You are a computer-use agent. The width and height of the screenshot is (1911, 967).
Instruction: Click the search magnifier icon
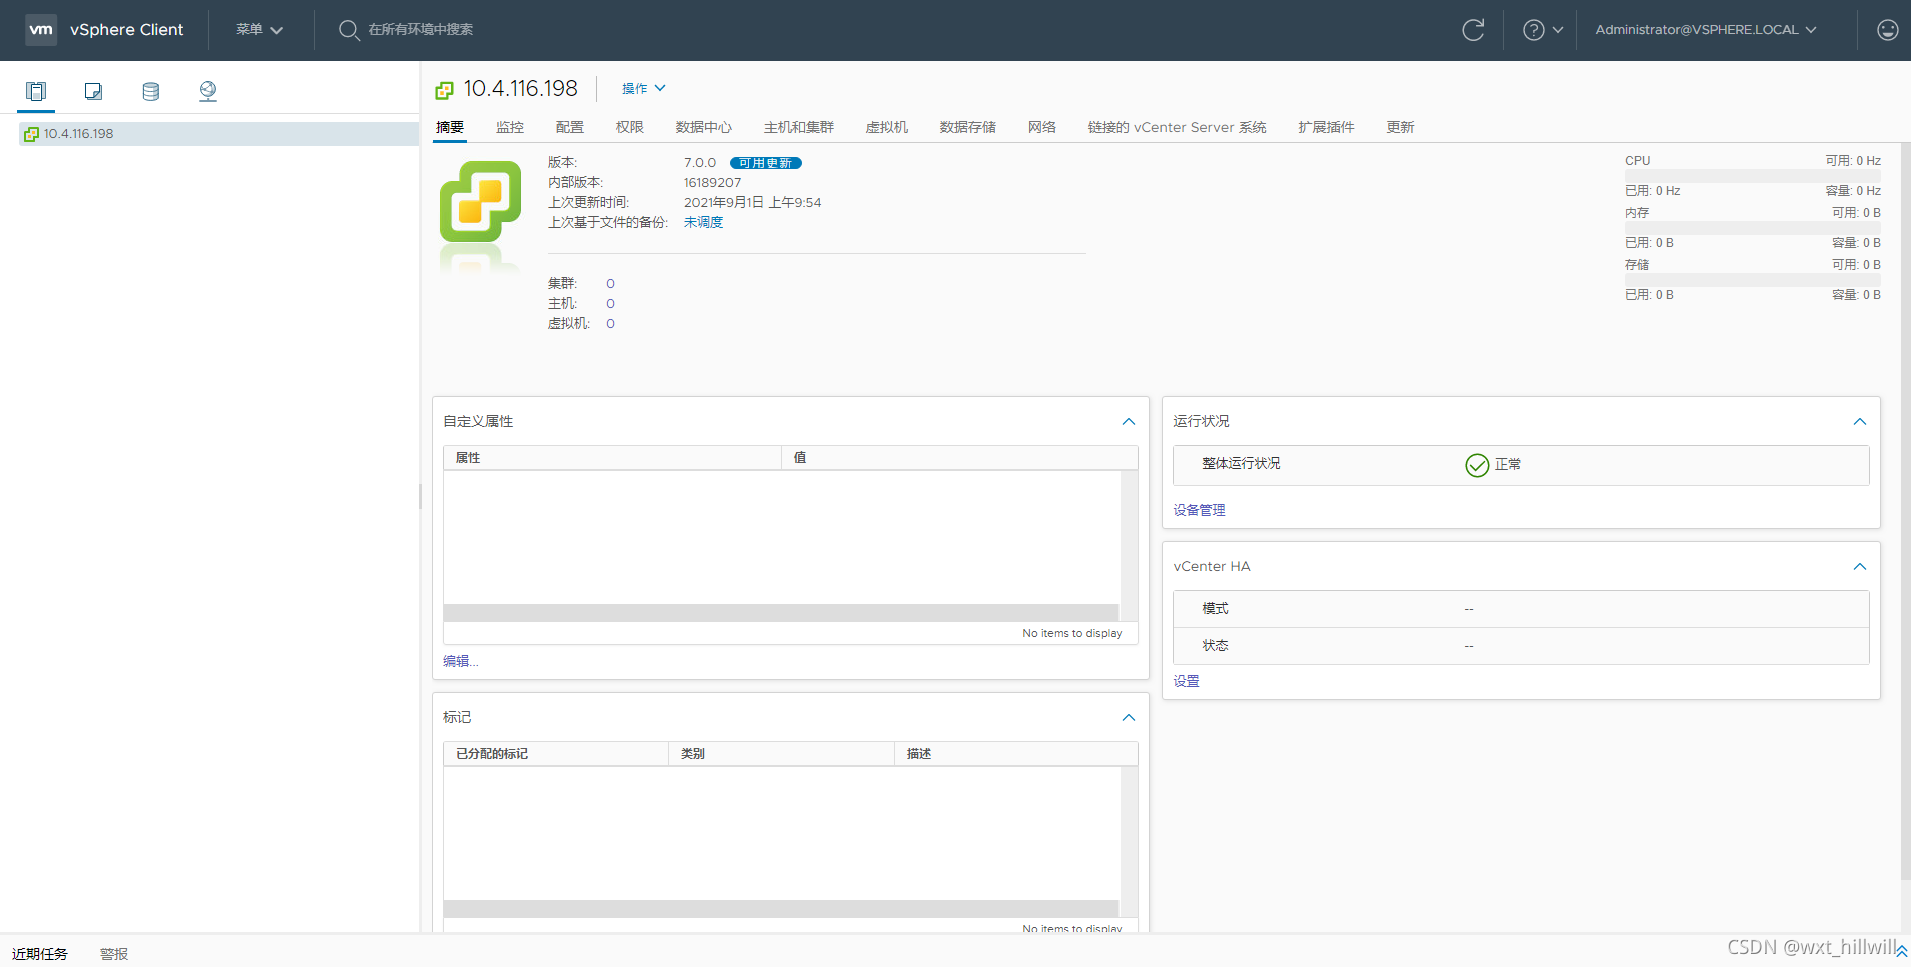348,30
